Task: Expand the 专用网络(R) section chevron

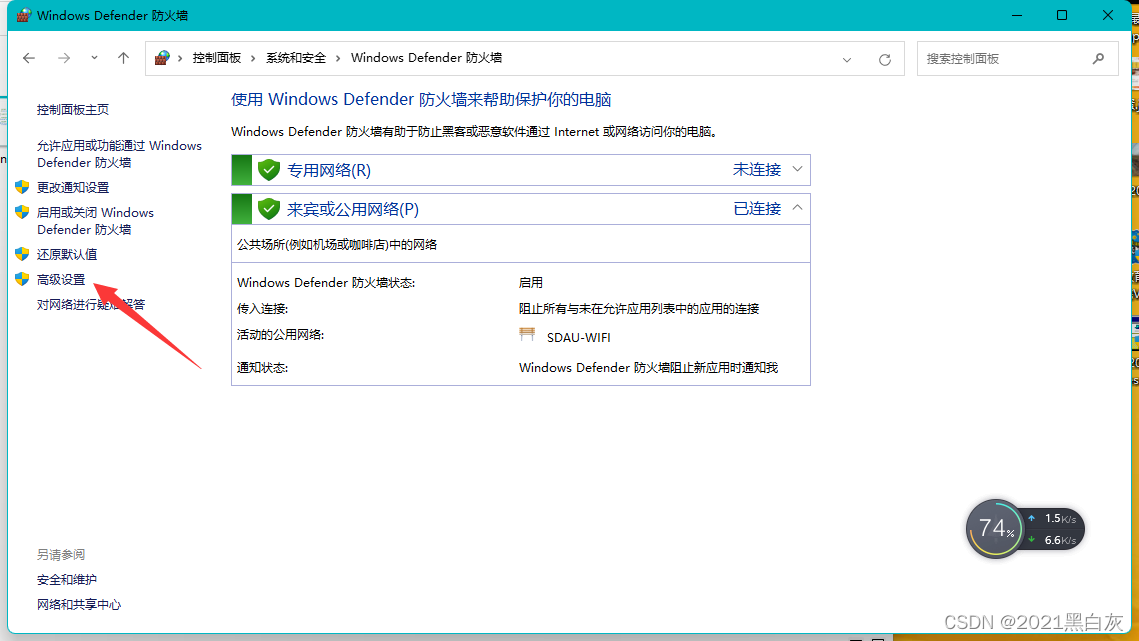Action: pos(798,169)
